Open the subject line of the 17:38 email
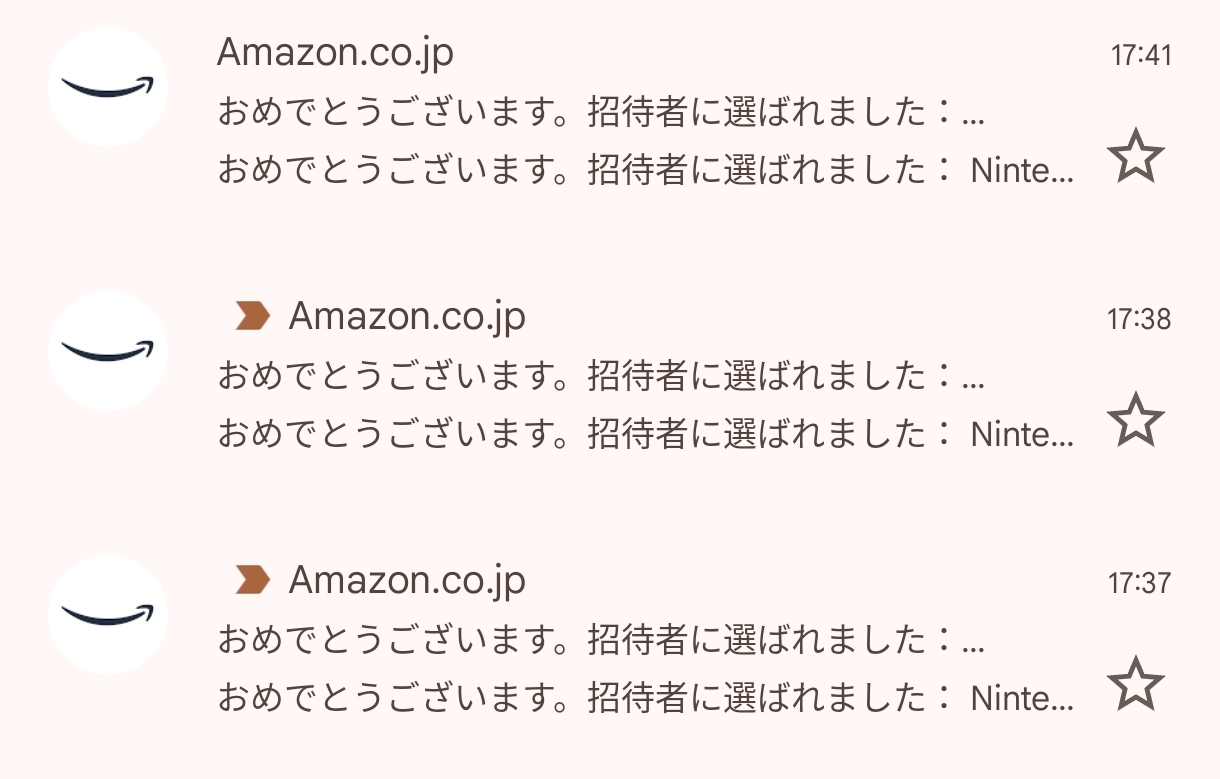 [601, 378]
